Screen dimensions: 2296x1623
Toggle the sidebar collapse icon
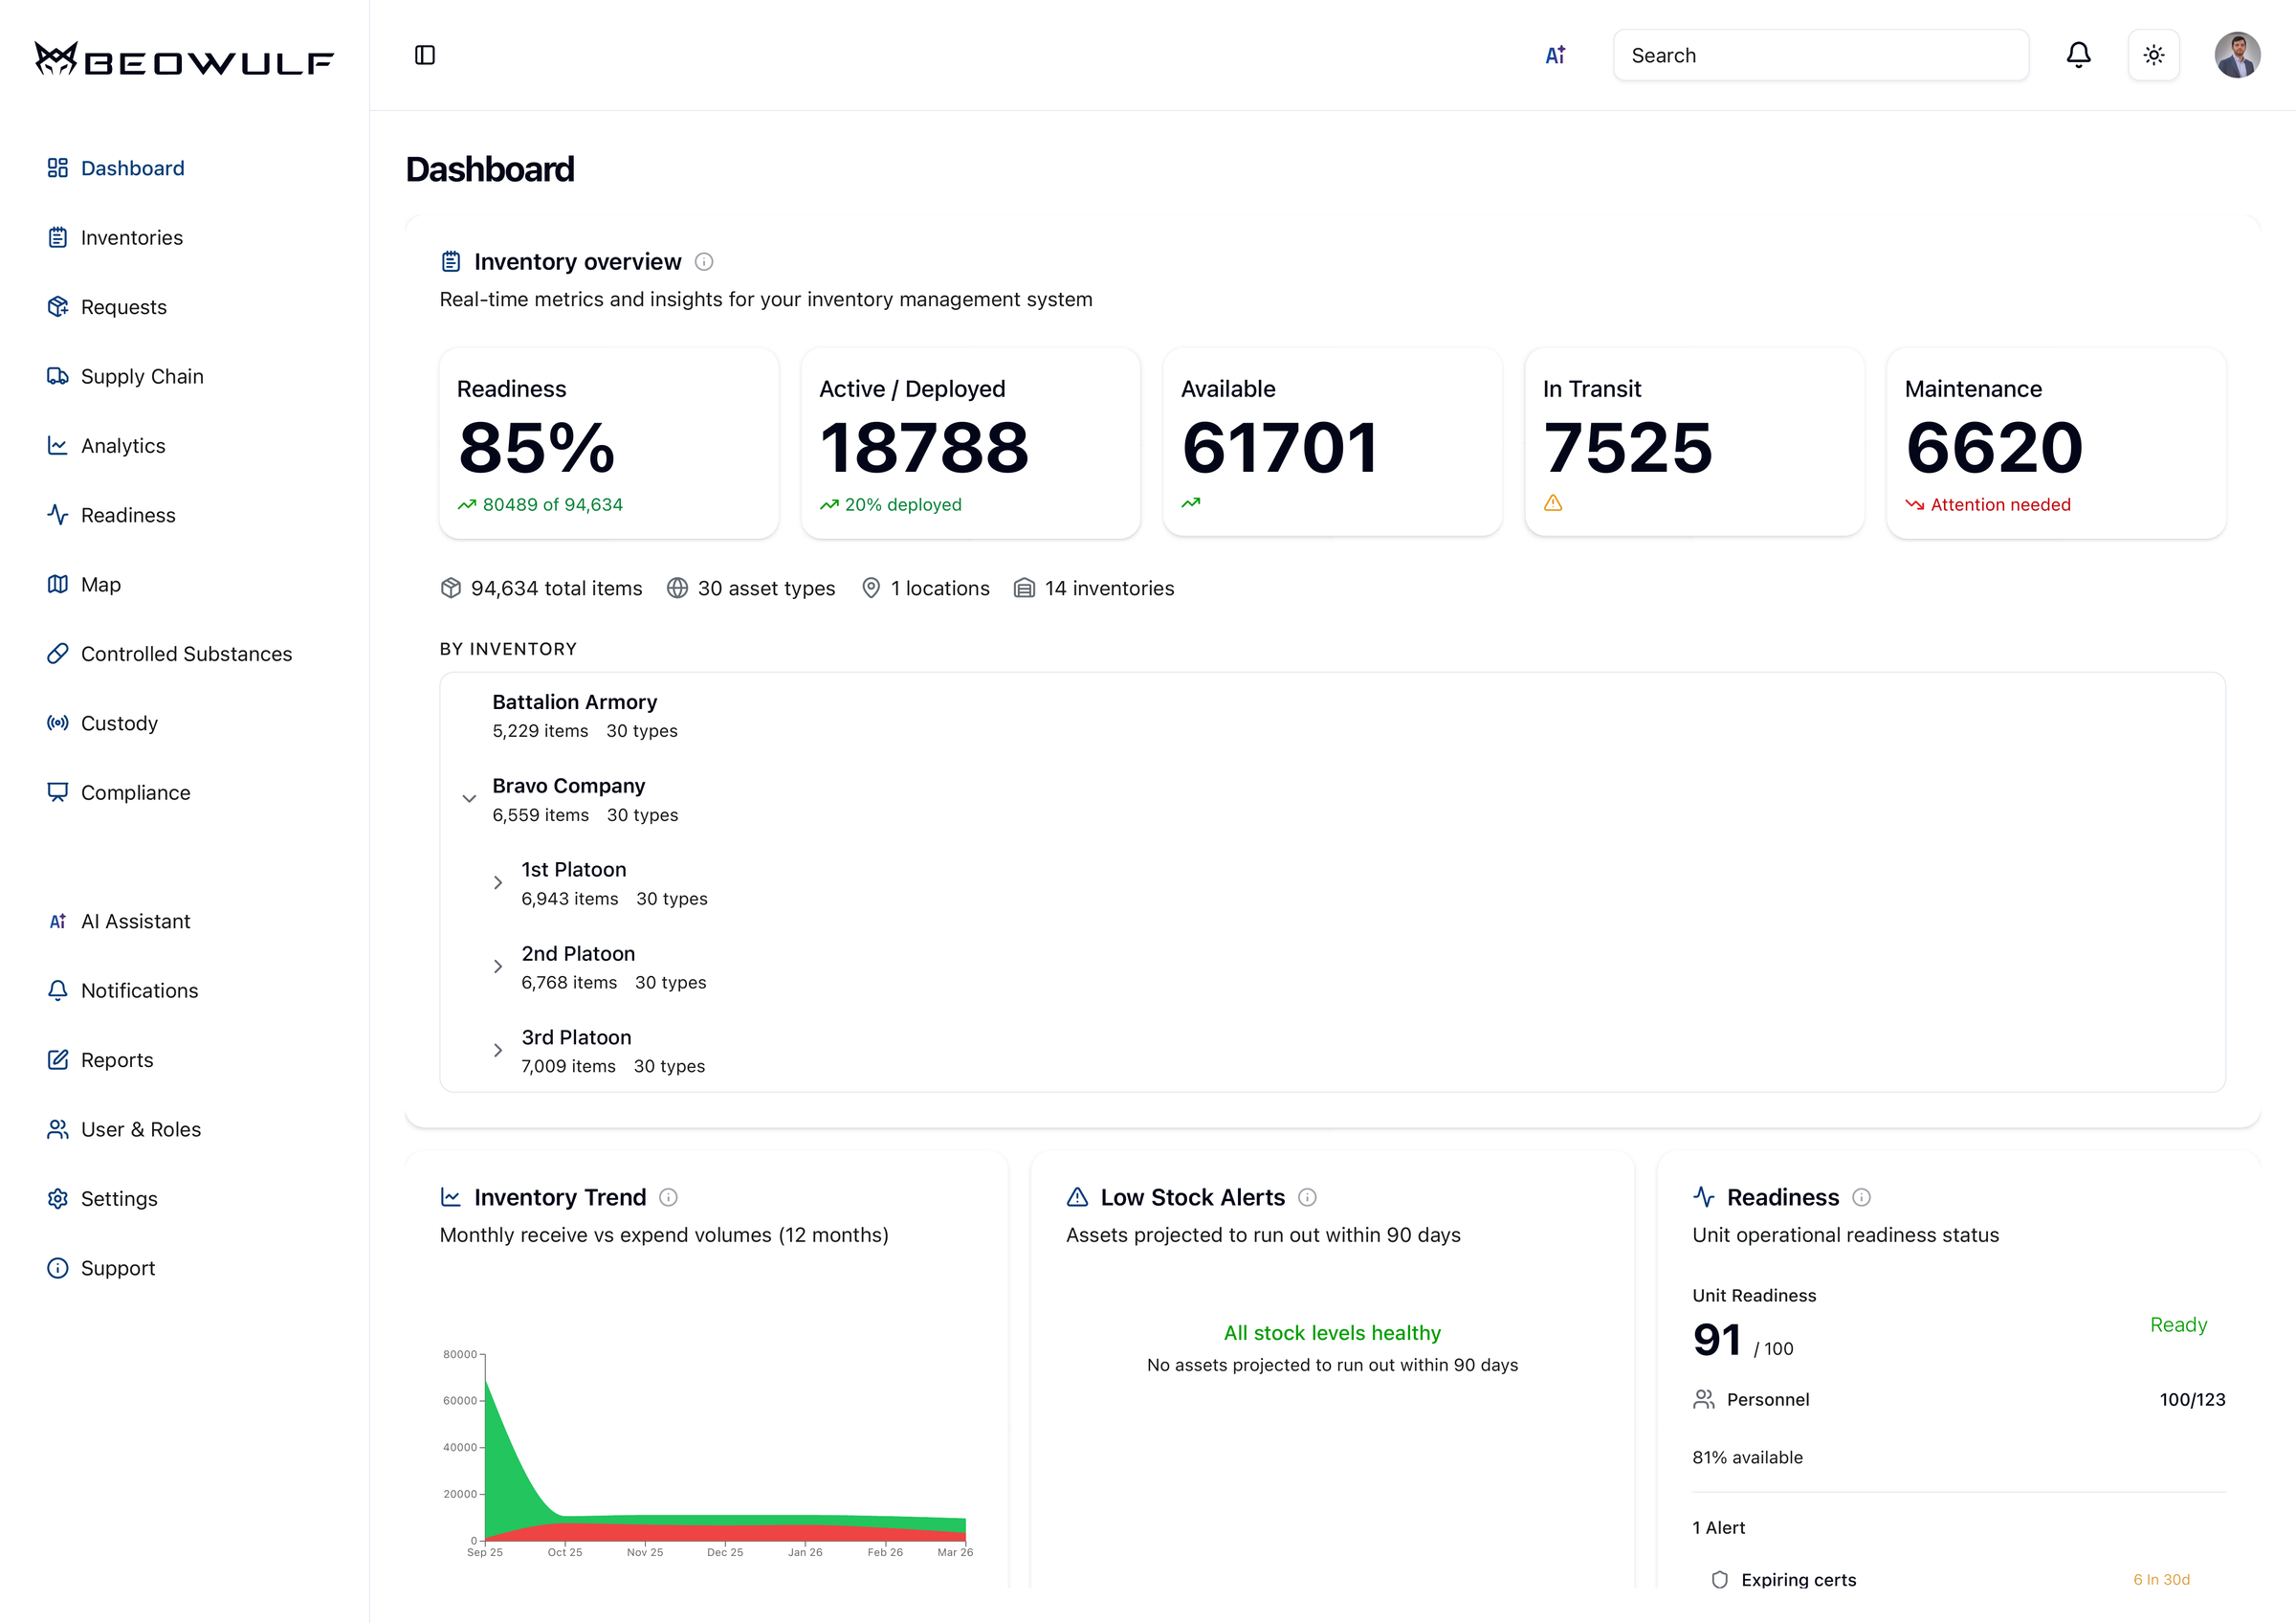[425, 55]
